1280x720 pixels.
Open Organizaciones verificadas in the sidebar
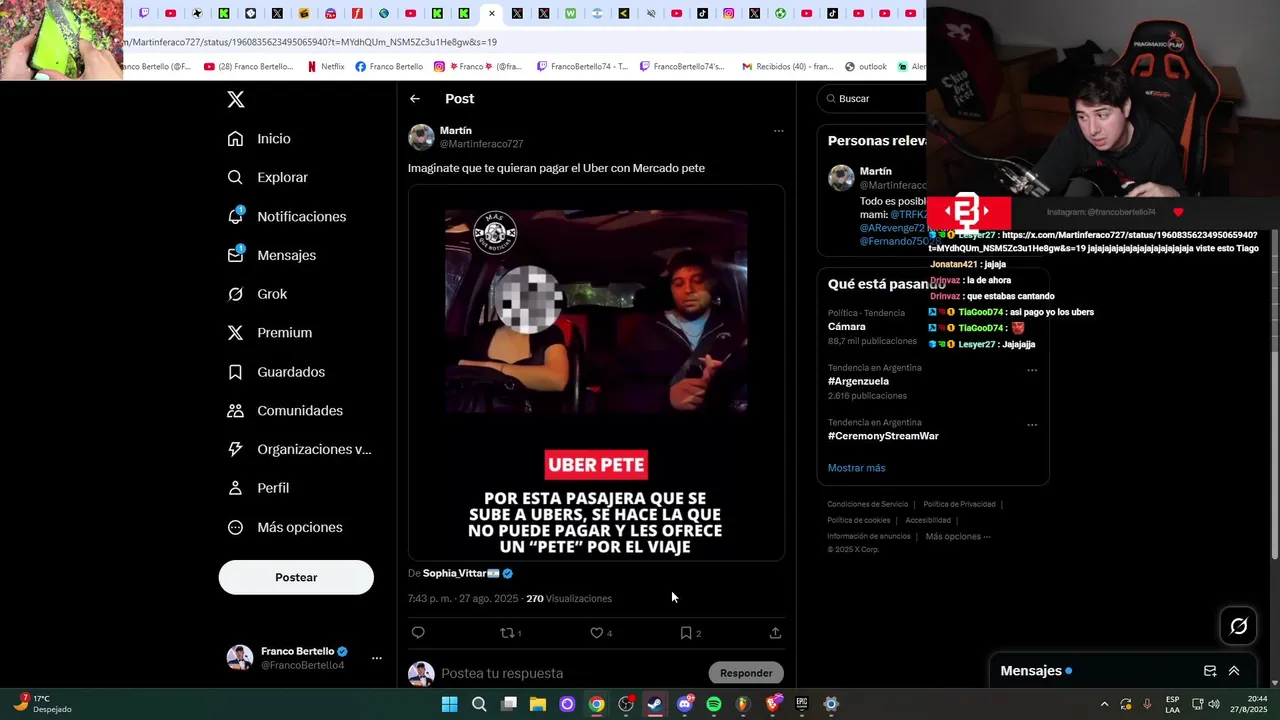click(299, 449)
